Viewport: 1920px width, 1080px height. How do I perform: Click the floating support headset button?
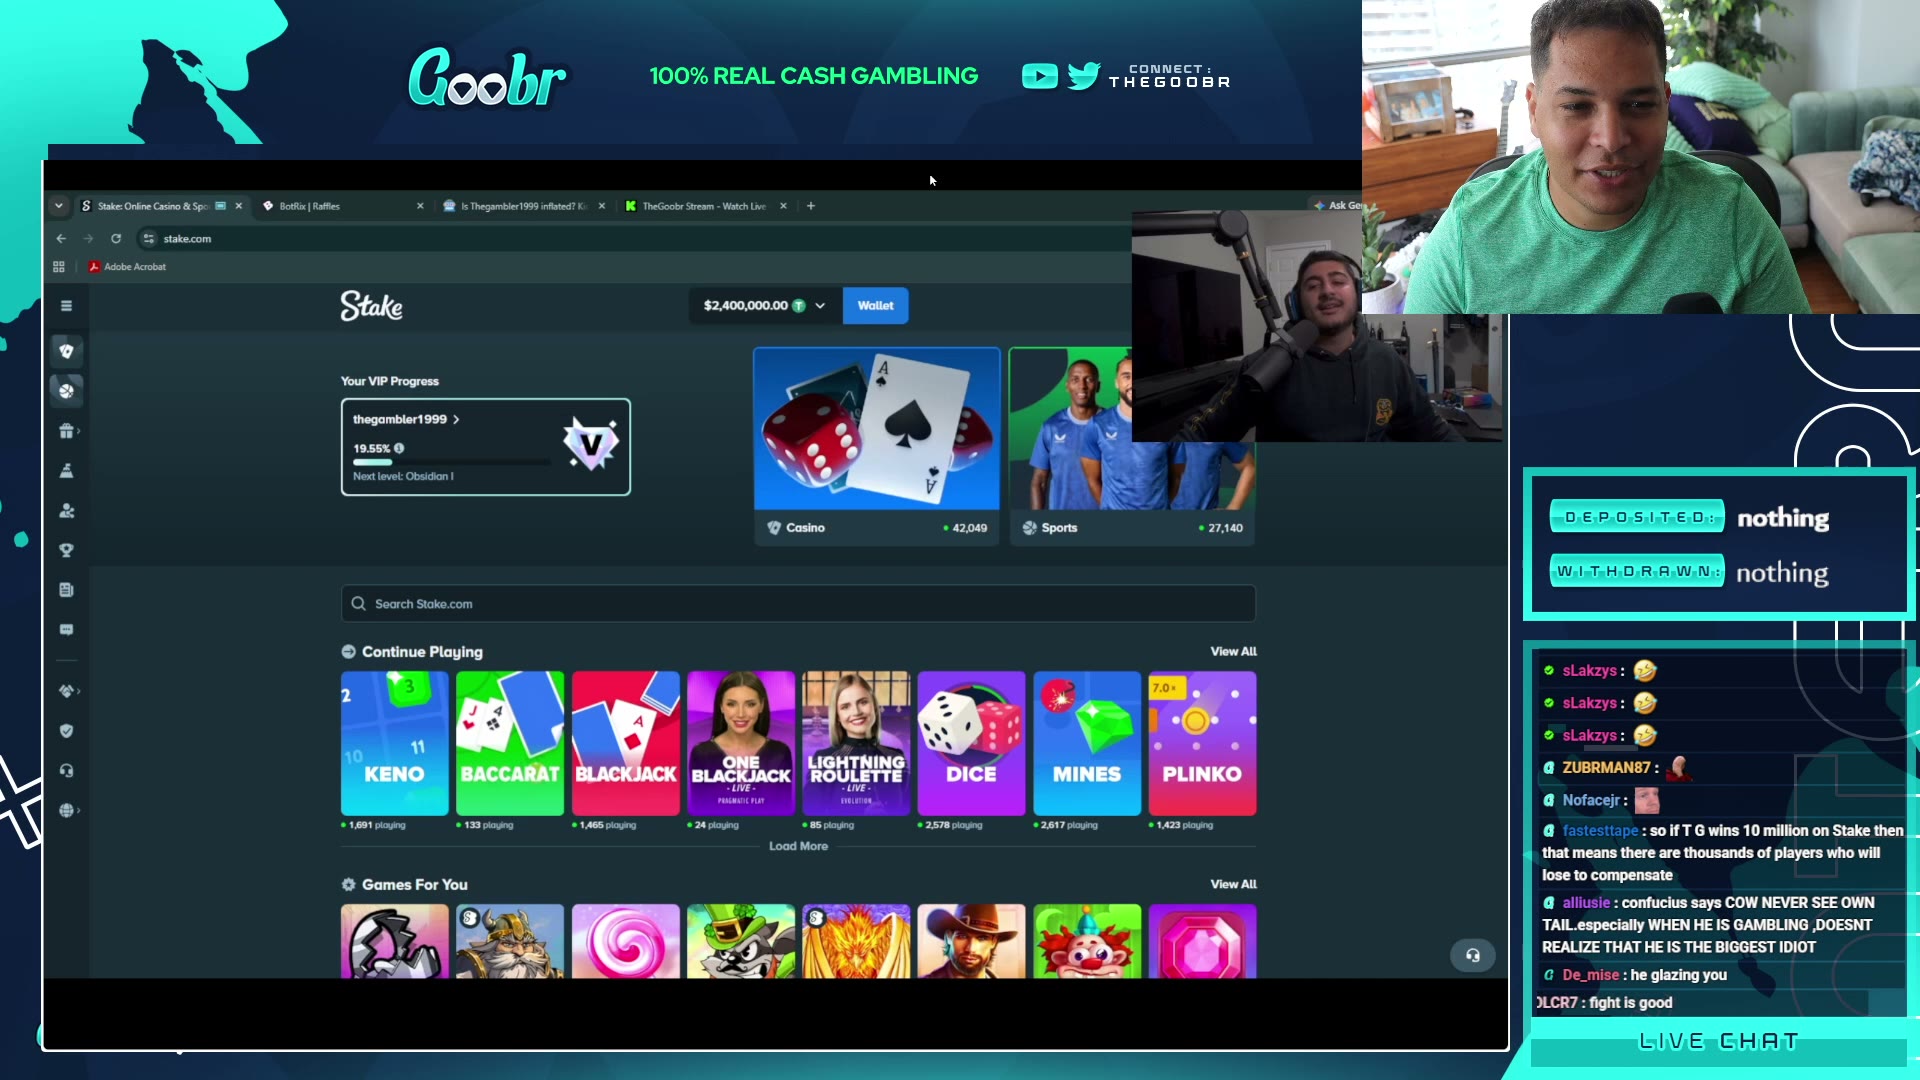[x=1473, y=955]
